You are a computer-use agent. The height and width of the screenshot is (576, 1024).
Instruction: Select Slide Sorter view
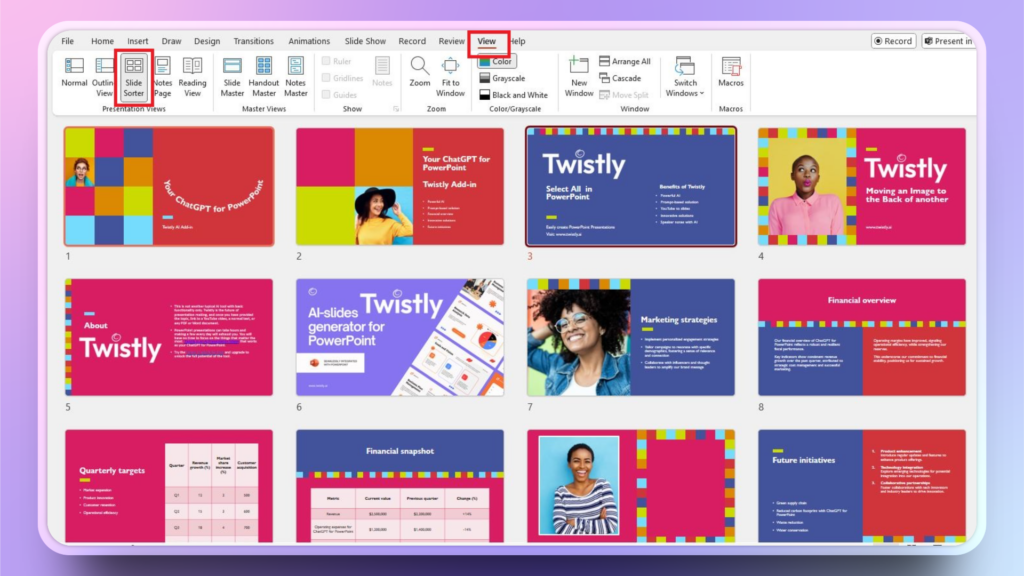[x=133, y=77]
